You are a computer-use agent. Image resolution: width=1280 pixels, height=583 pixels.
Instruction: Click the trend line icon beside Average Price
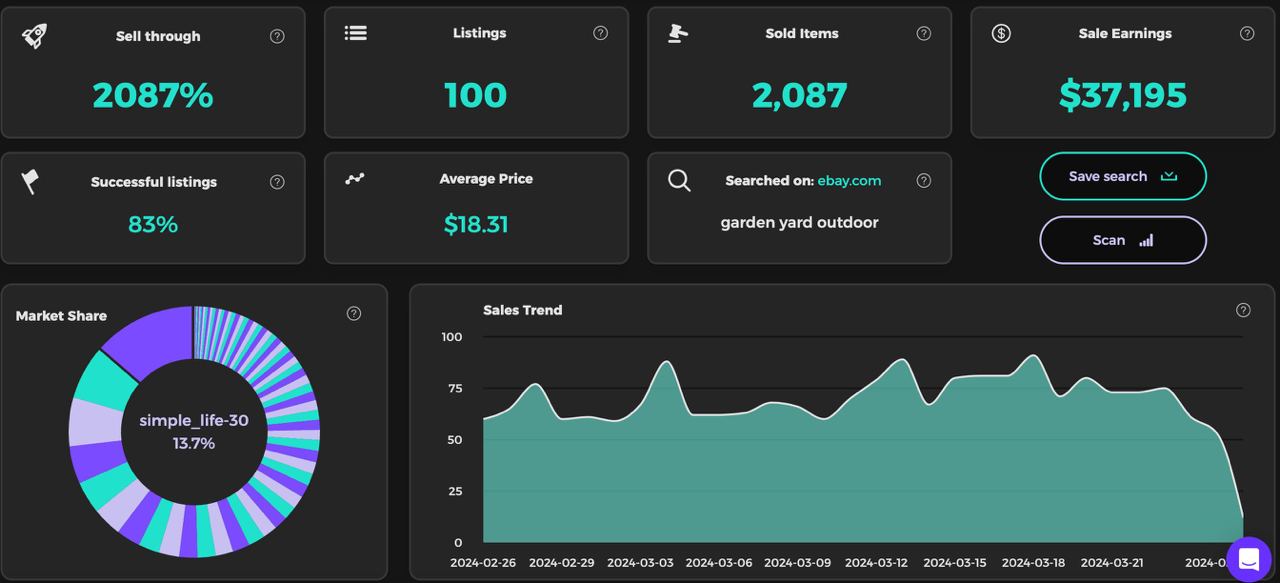coord(355,179)
